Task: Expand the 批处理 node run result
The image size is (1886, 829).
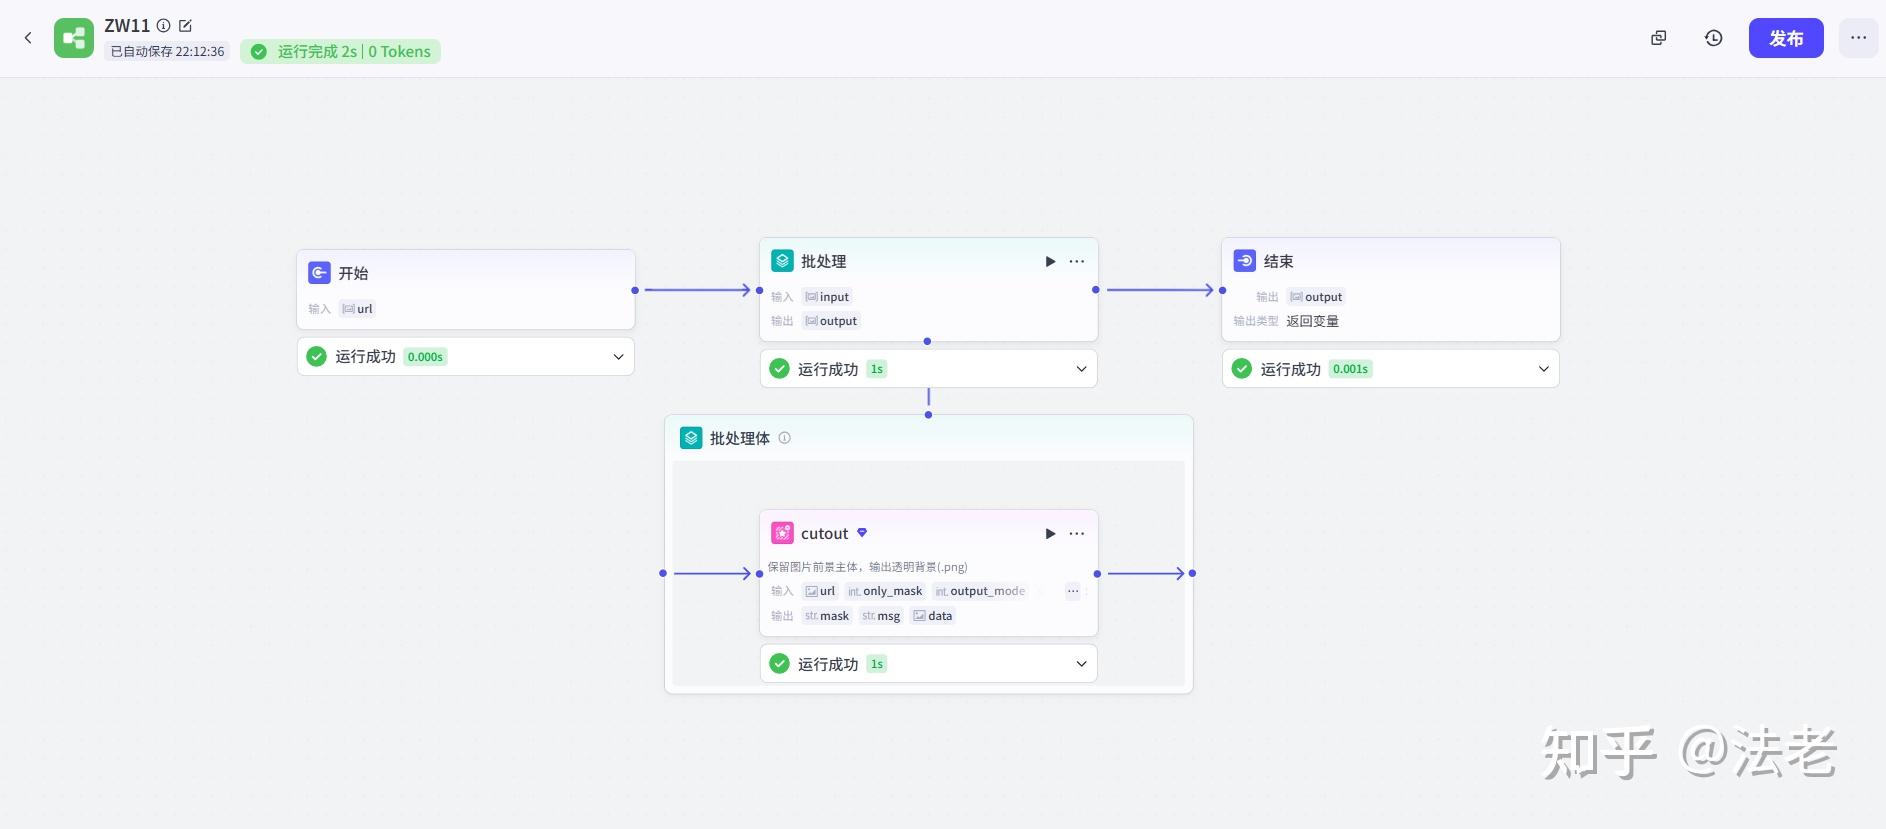Action: pos(1081,369)
